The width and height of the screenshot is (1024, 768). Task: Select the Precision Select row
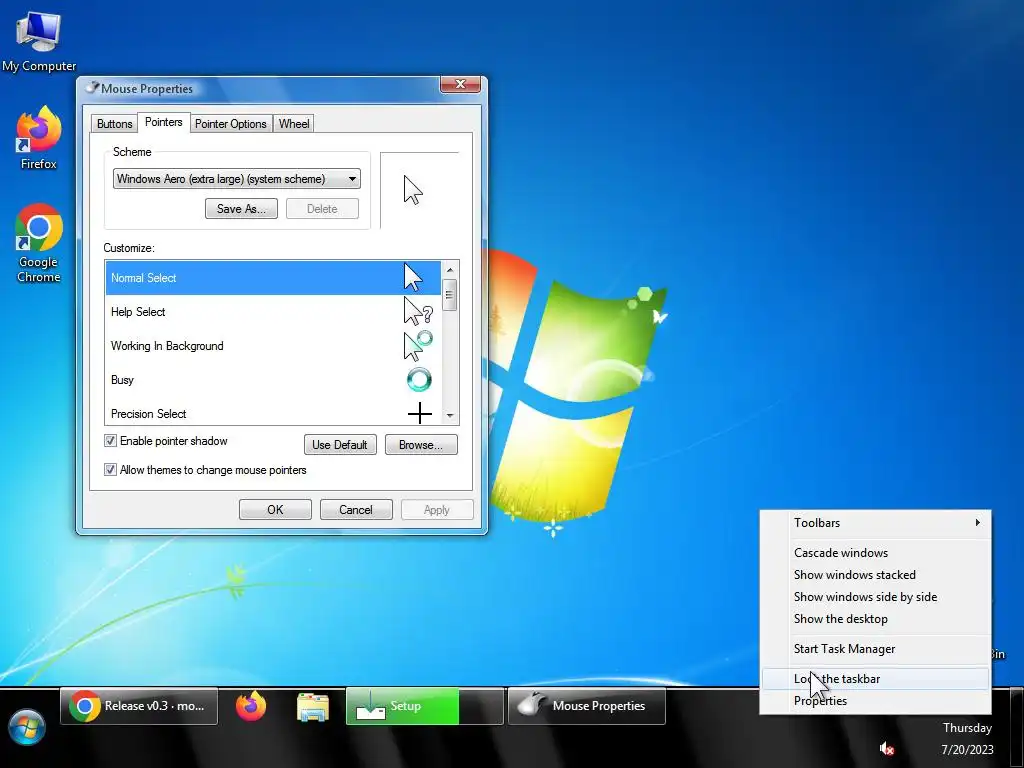273,413
